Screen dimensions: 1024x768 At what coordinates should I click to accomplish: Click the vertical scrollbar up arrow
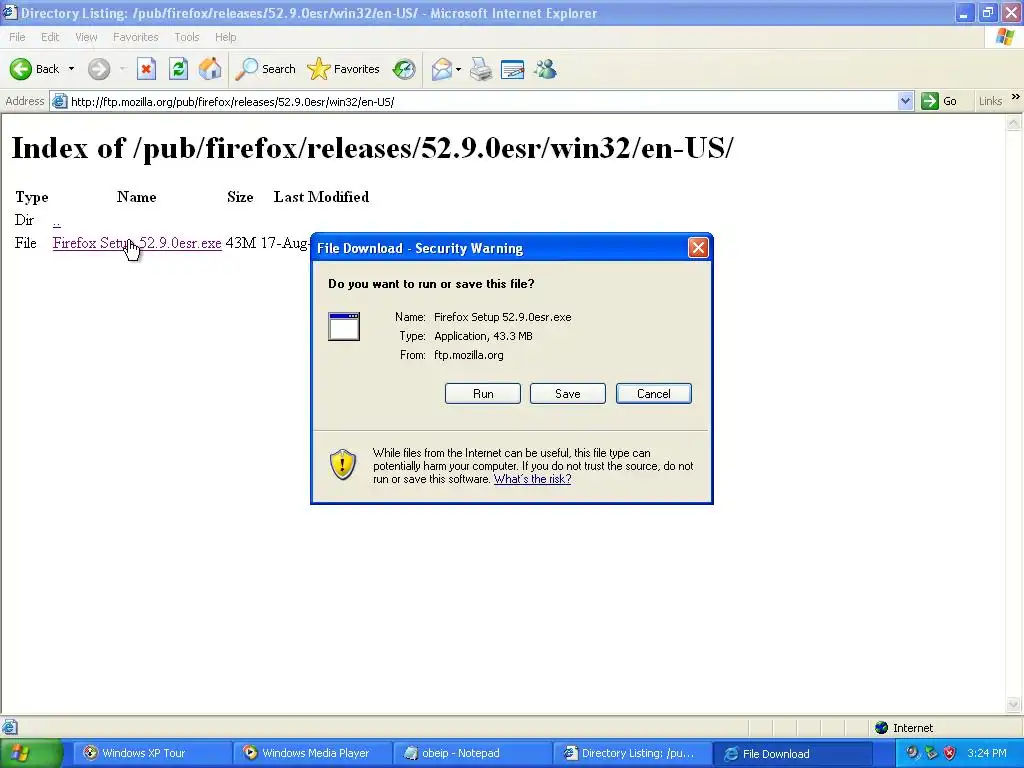1014,123
